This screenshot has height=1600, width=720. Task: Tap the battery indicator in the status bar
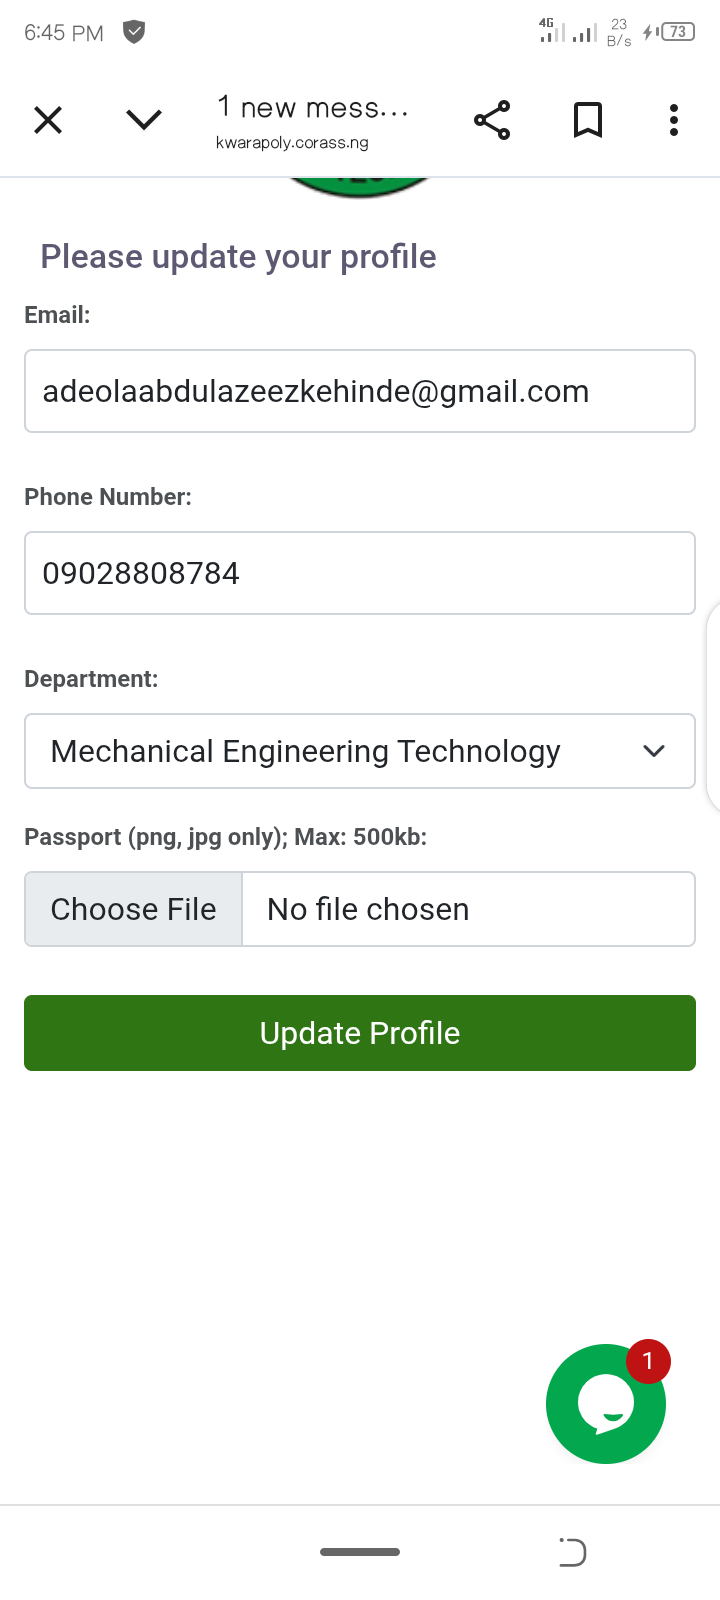(x=678, y=32)
